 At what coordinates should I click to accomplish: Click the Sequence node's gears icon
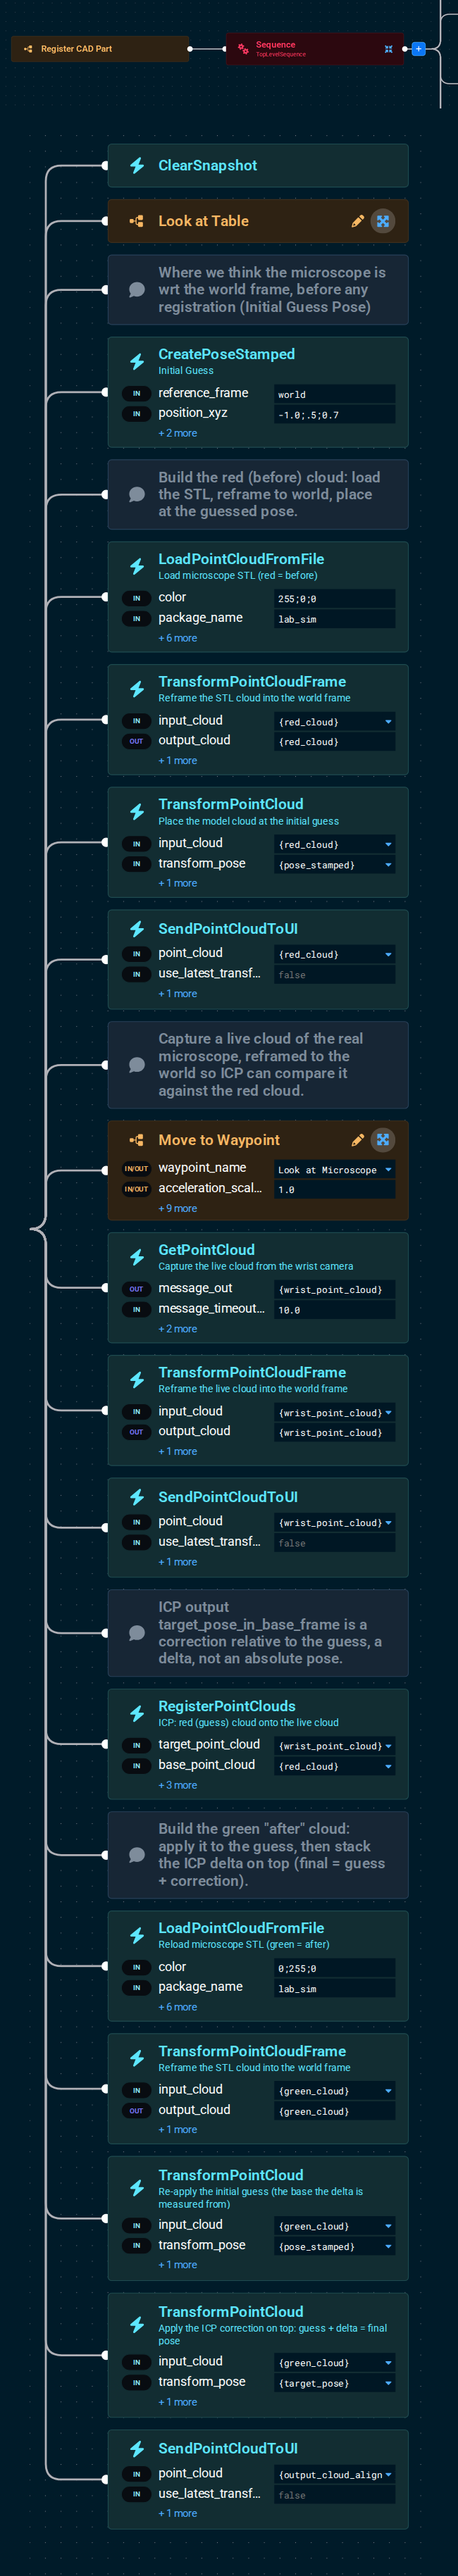tap(243, 48)
